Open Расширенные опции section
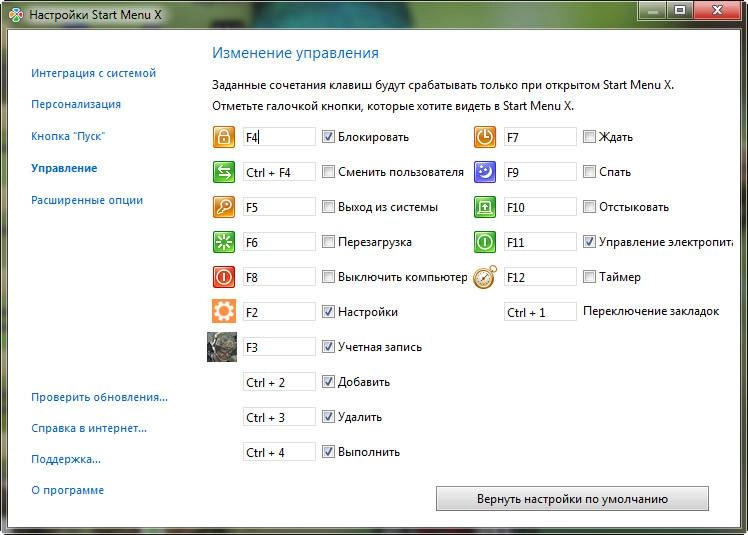Image resolution: width=748 pixels, height=535 pixels. [87, 200]
